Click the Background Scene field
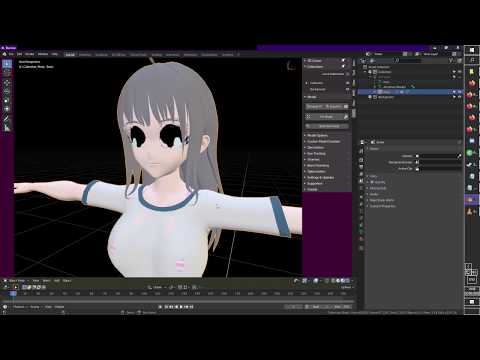Image resolution: width=480 pixels, height=360 pixels. pyautogui.click(x=437, y=162)
